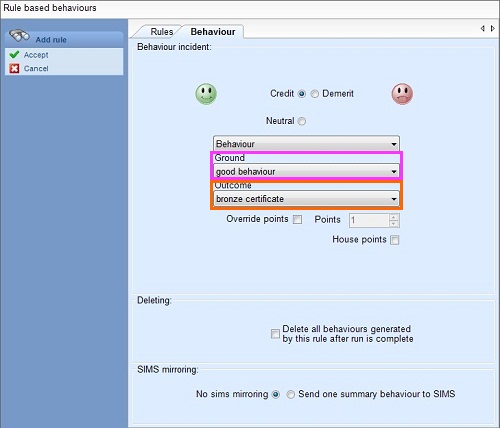This screenshot has height=428, width=500.
Task: Open the Outcome bronze certificate dropdown
Action: 306,199
